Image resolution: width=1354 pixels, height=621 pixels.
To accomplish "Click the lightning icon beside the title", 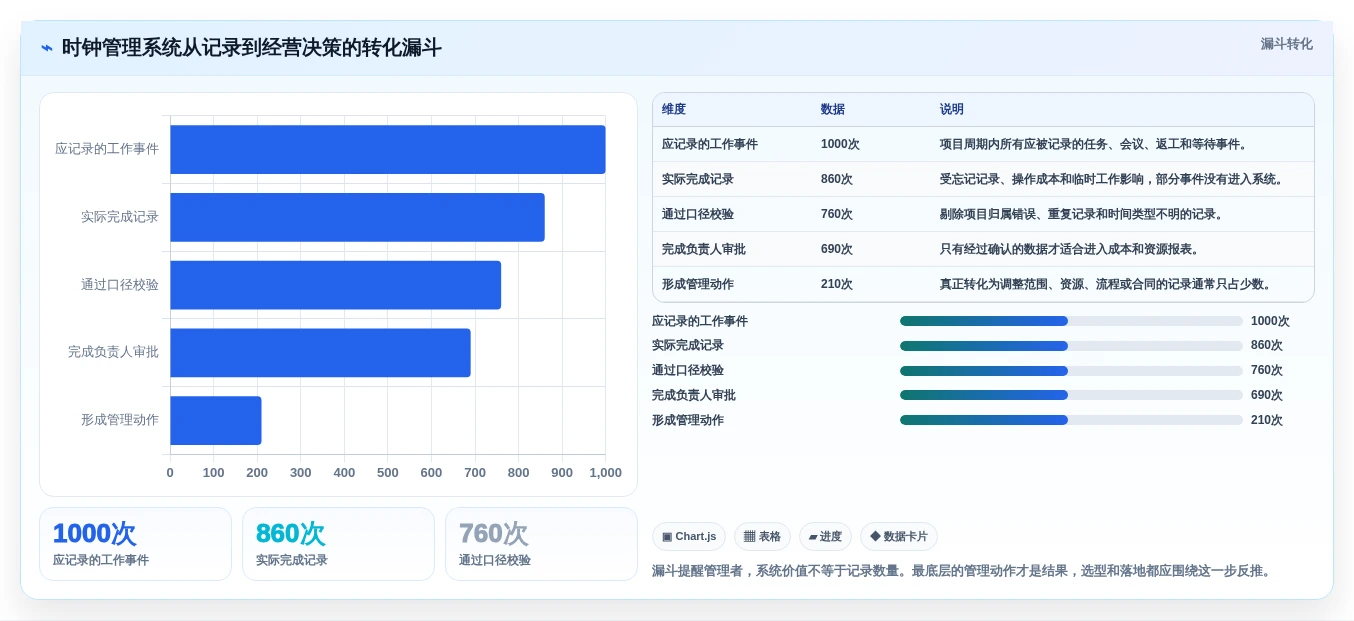I will click(x=47, y=48).
